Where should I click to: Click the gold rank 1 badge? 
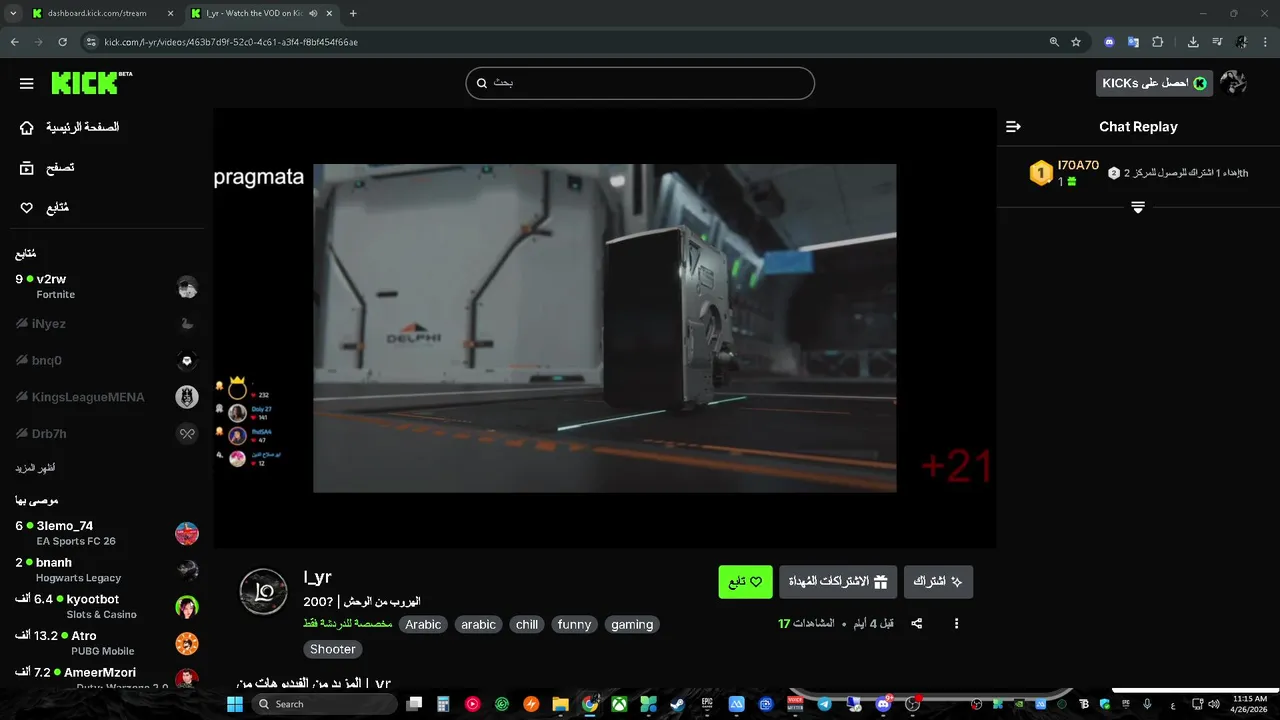(1041, 173)
